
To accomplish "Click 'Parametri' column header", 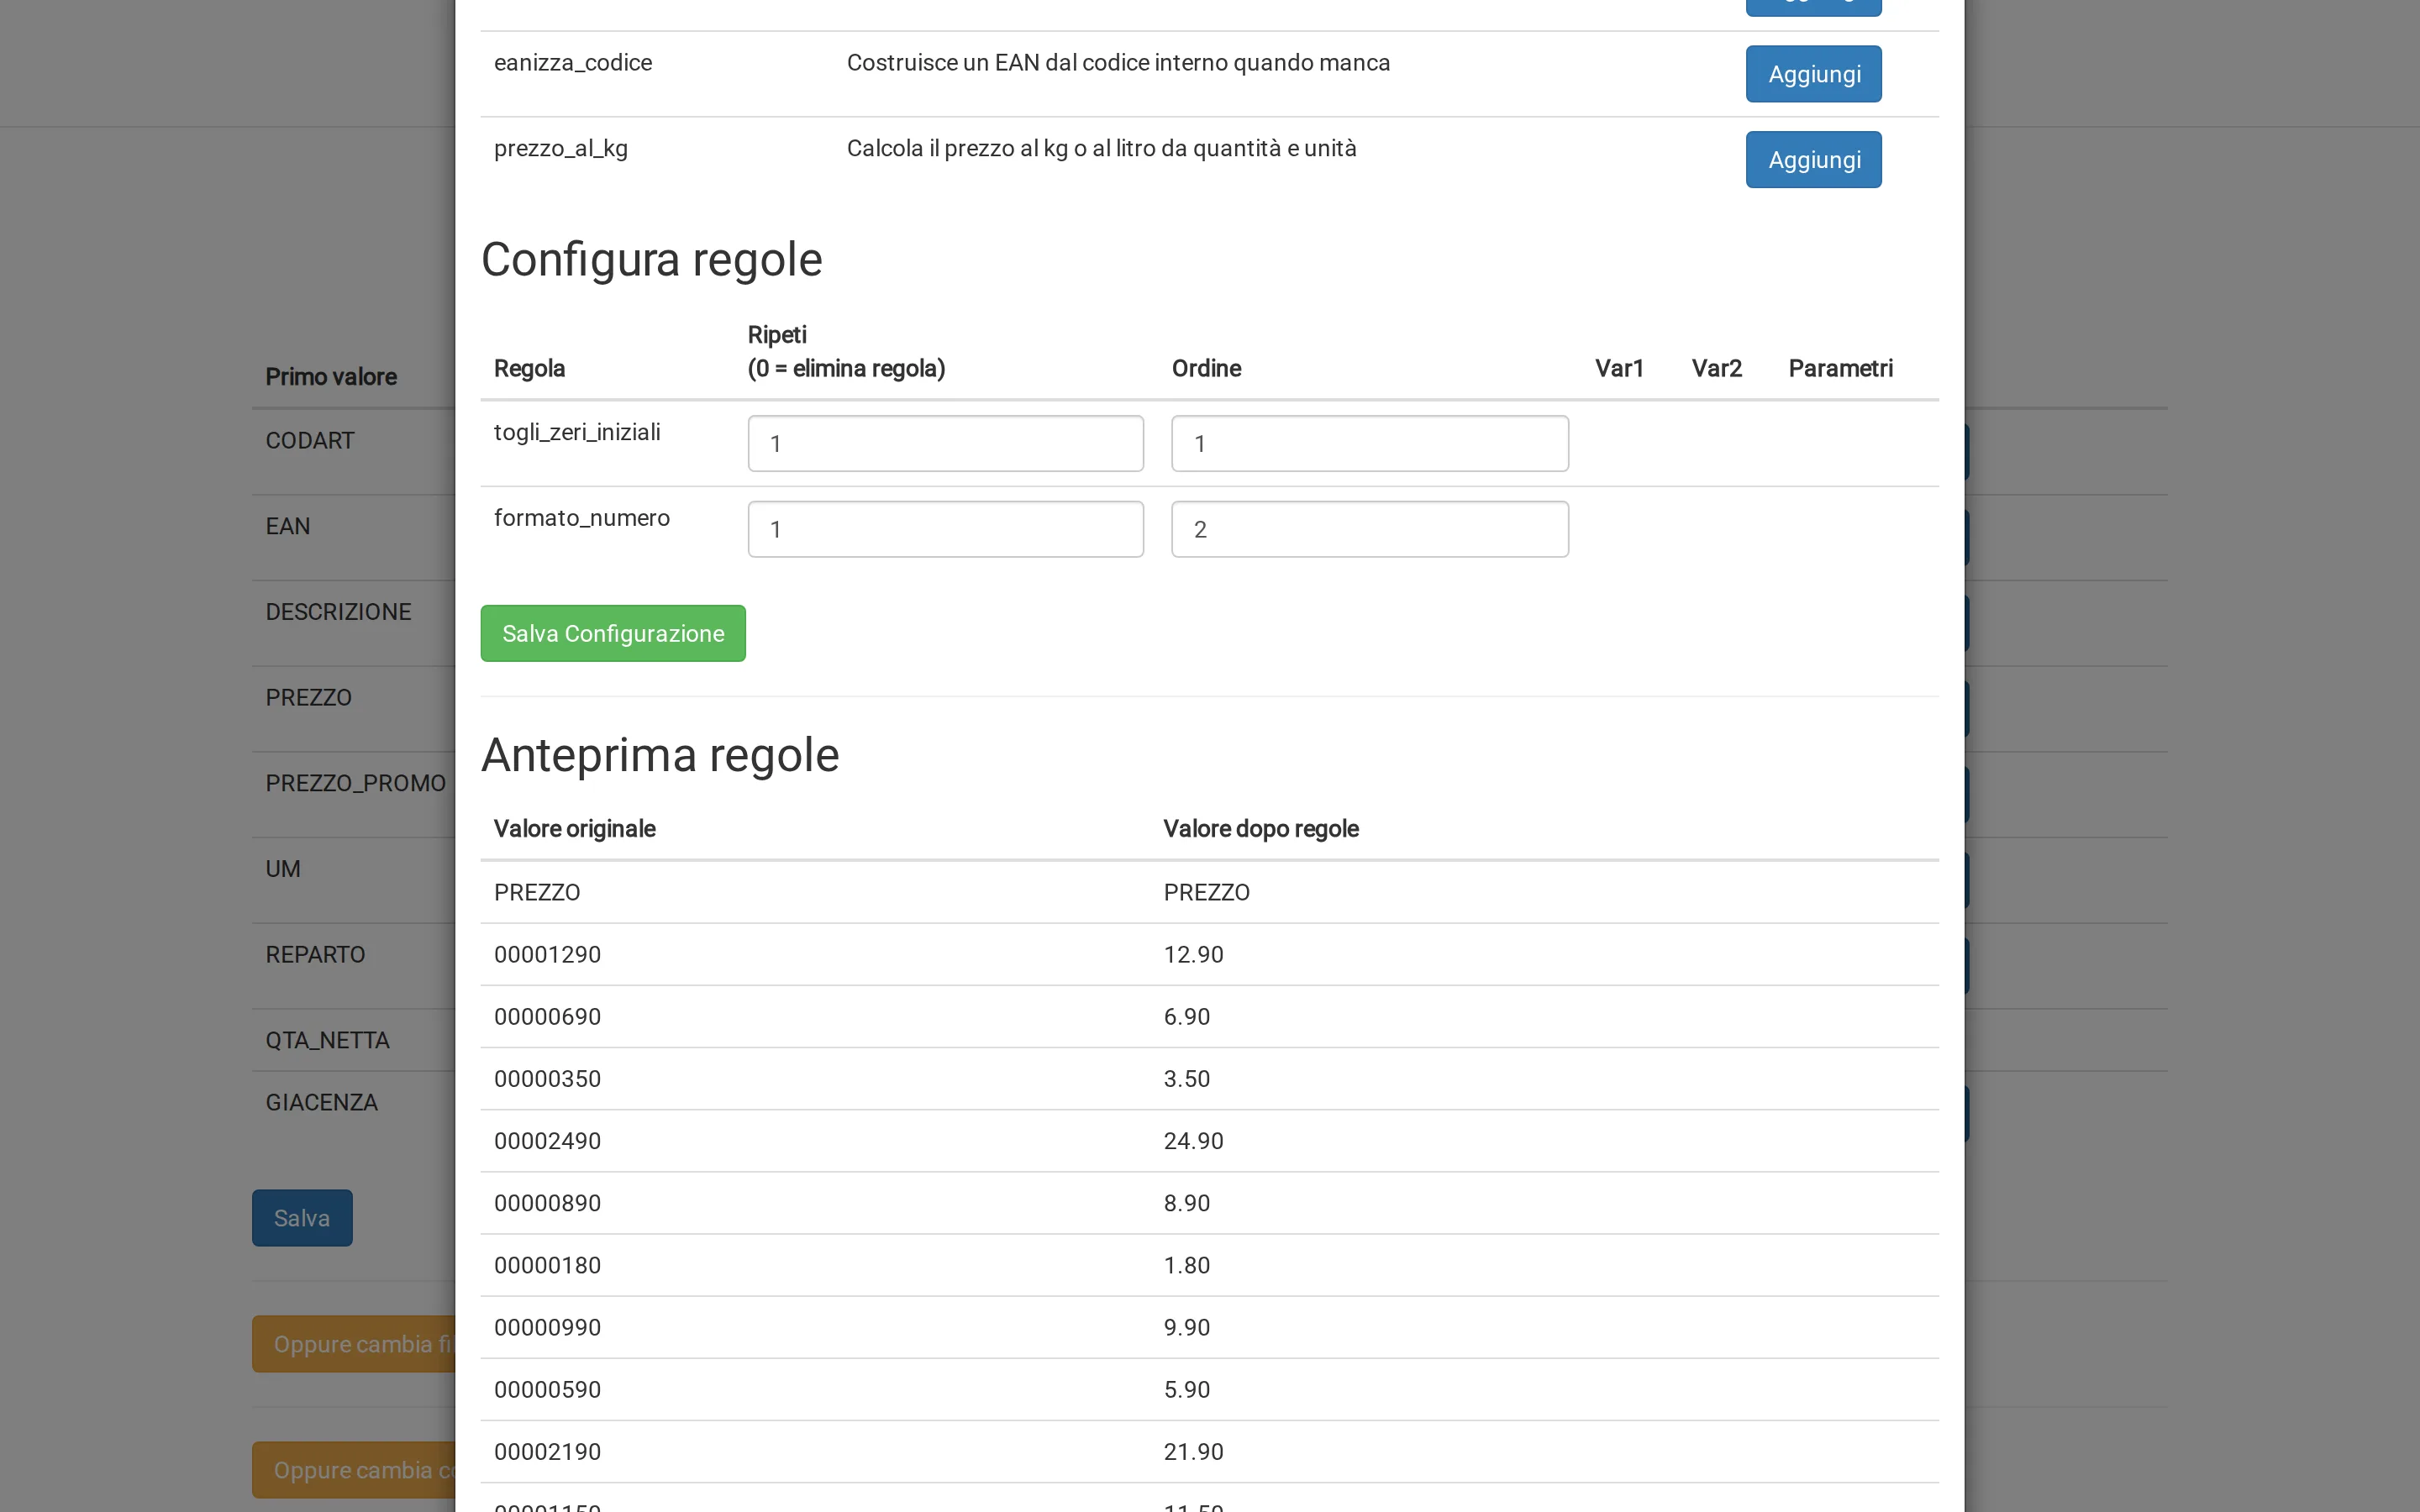I will [x=1840, y=368].
